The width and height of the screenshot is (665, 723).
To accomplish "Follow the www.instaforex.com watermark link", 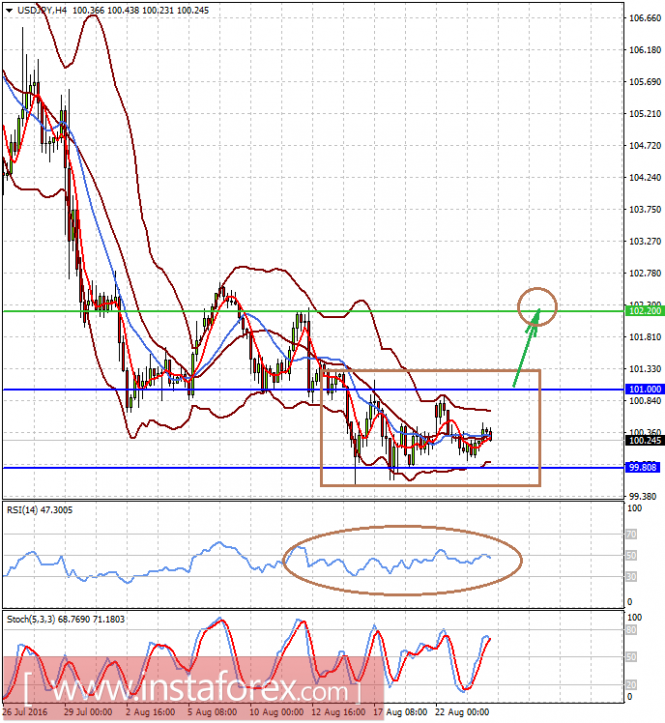I will (192, 690).
